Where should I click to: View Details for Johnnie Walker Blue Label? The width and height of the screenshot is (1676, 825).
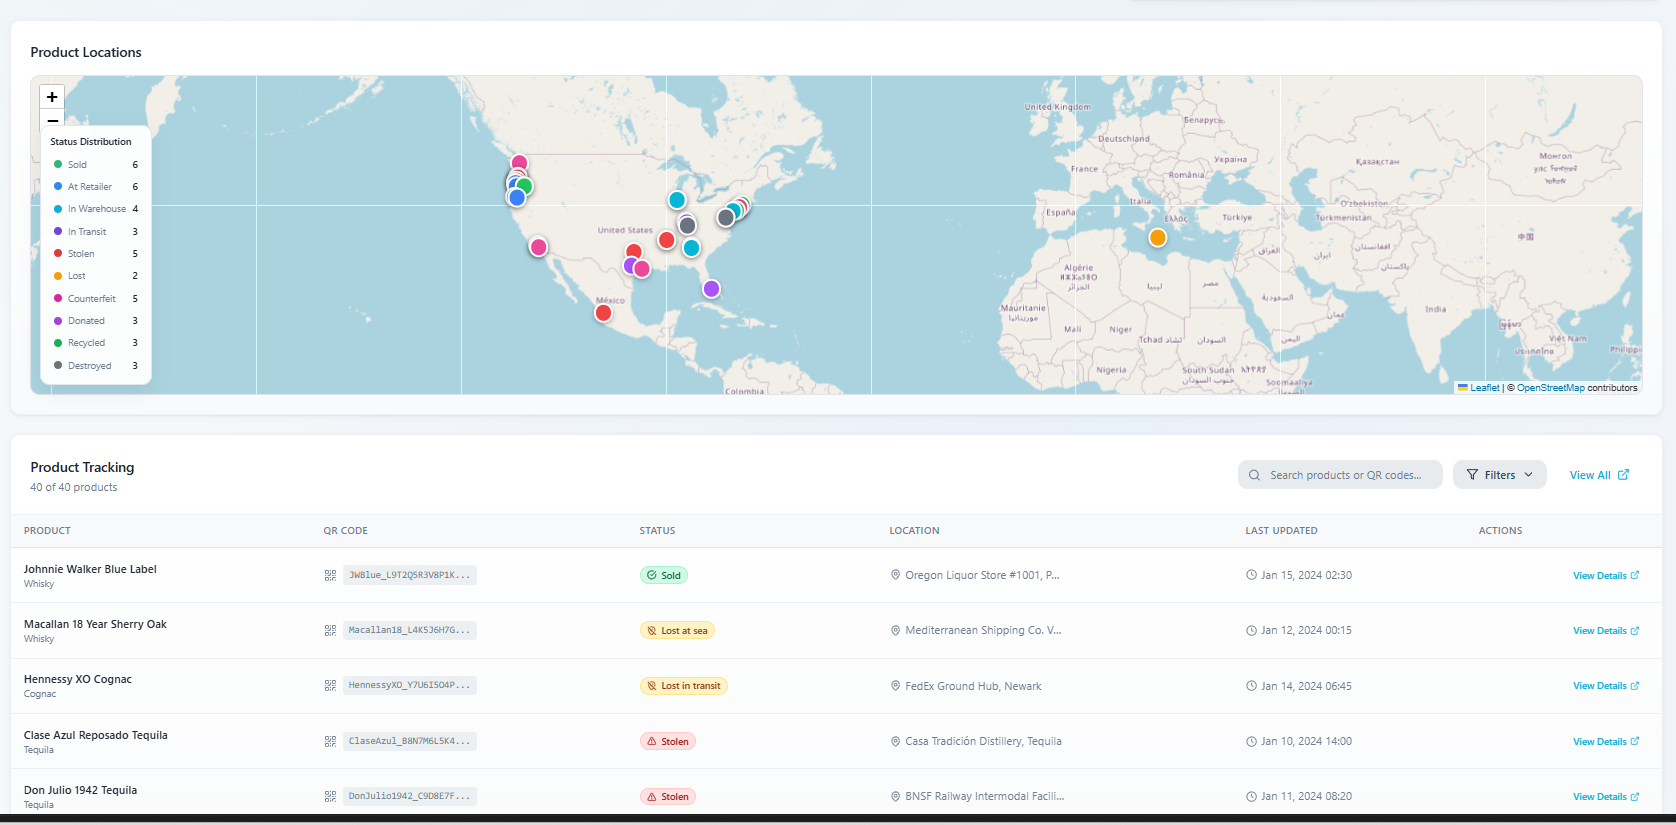click(1606, 576)
